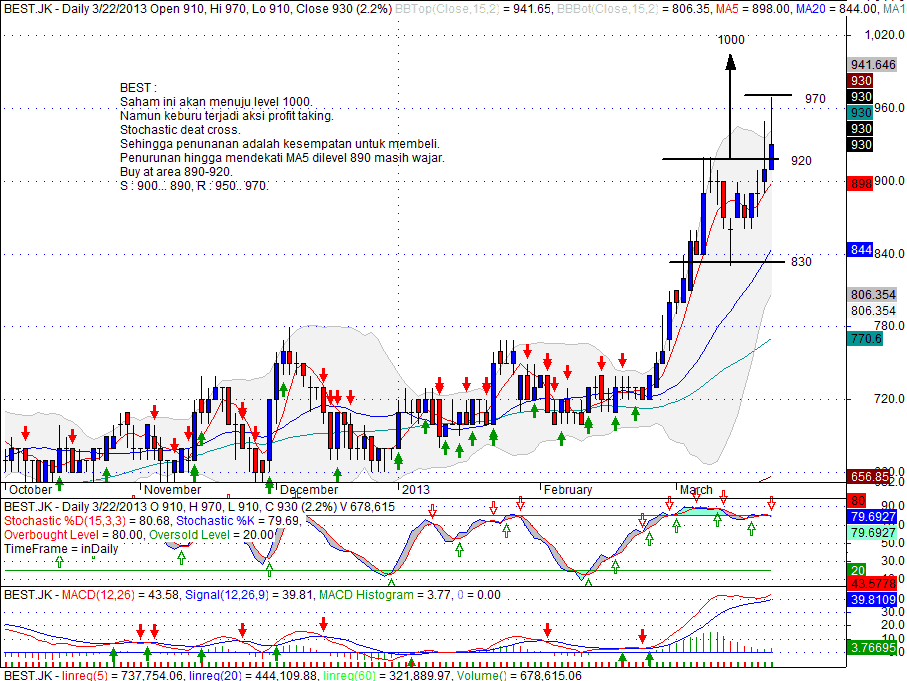This screenshot has width=907, height=681.
Task: Click the 1000 target price label
Action: [731, 40]
